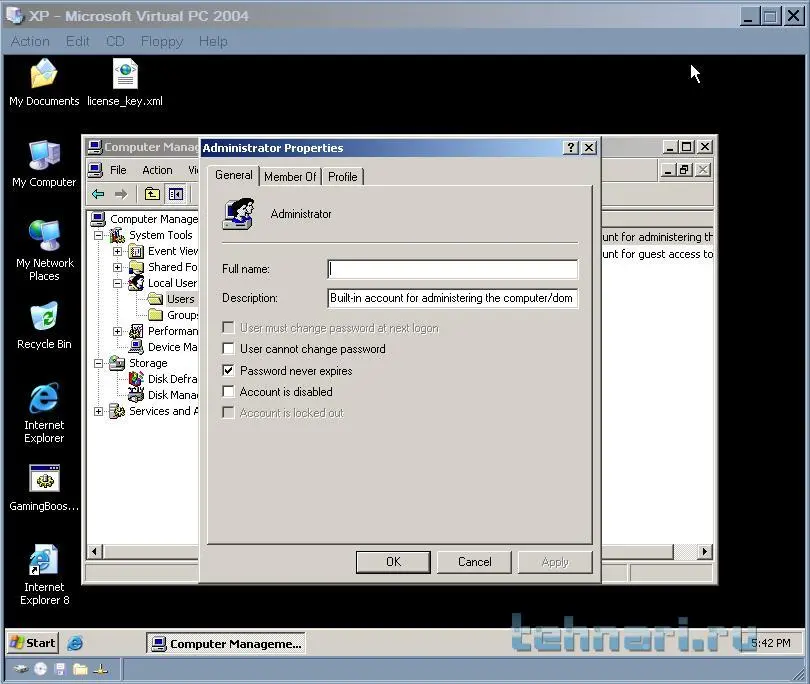Open the File menu in Computer Management
This screenshot has height=684, width=810.
coord(118,170)
